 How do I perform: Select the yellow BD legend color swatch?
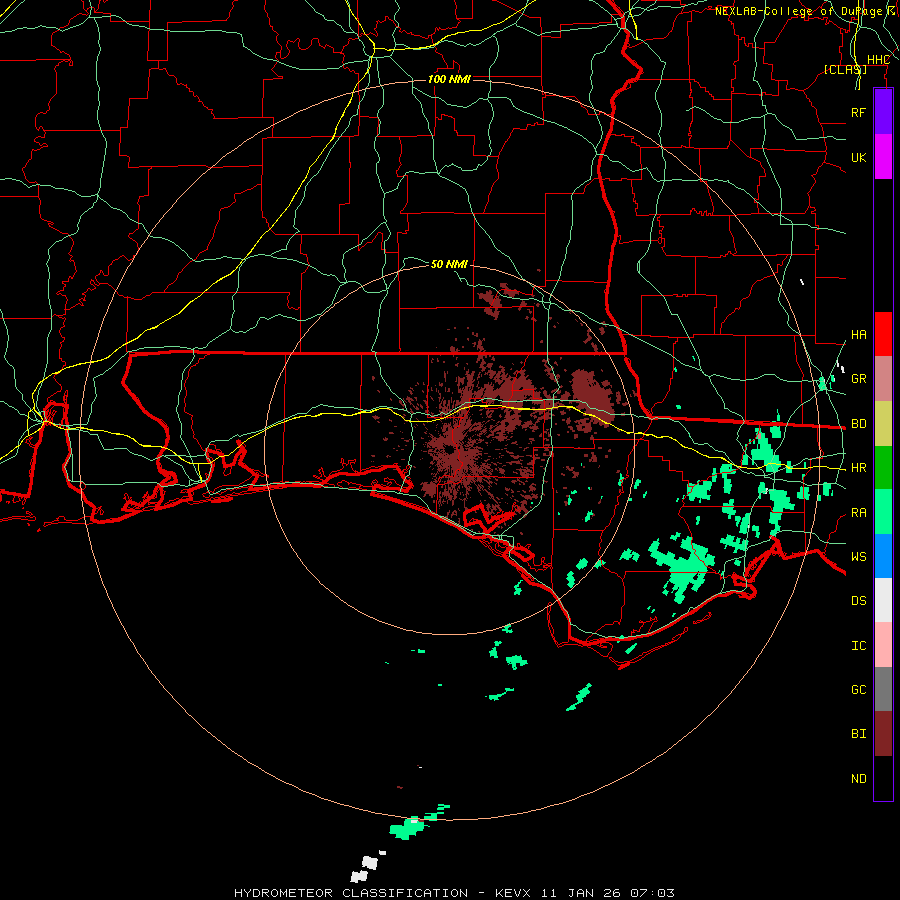coord(883,423)
